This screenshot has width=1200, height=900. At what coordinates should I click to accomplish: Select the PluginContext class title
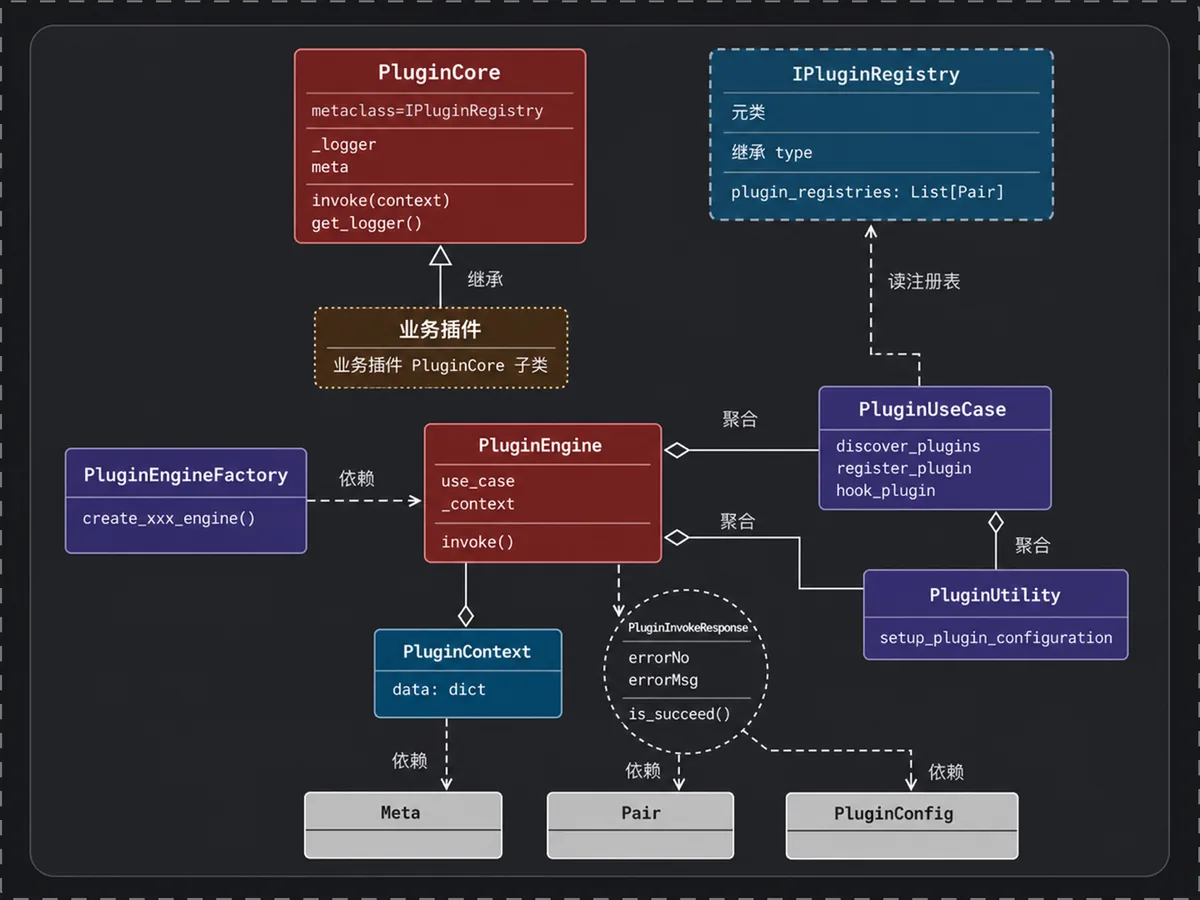[467, 652]
